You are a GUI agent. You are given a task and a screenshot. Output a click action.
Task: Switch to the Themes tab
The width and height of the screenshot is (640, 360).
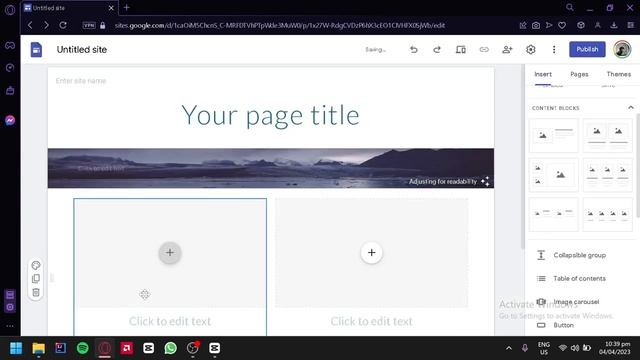pos(618,74)
